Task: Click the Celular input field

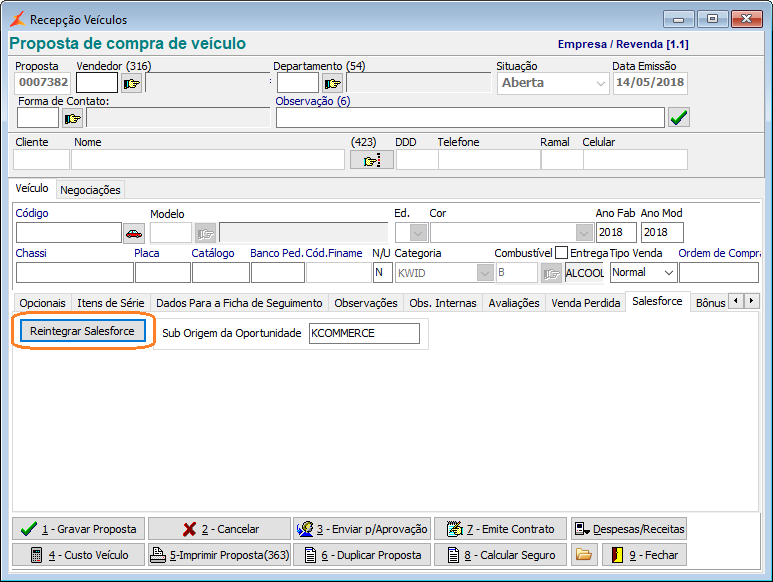Action: coord(635,160)
